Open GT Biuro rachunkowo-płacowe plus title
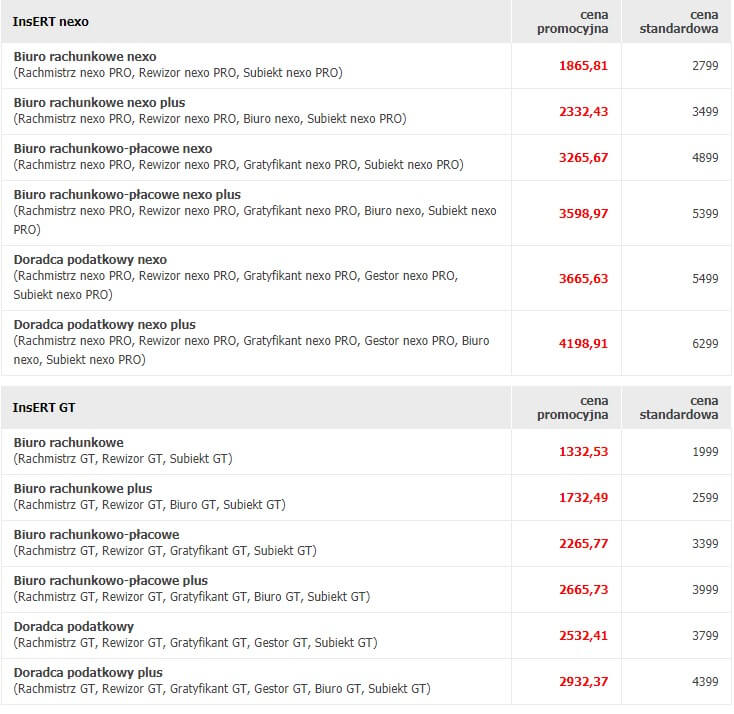The image size is (734, 714). [x=110, y=581]
